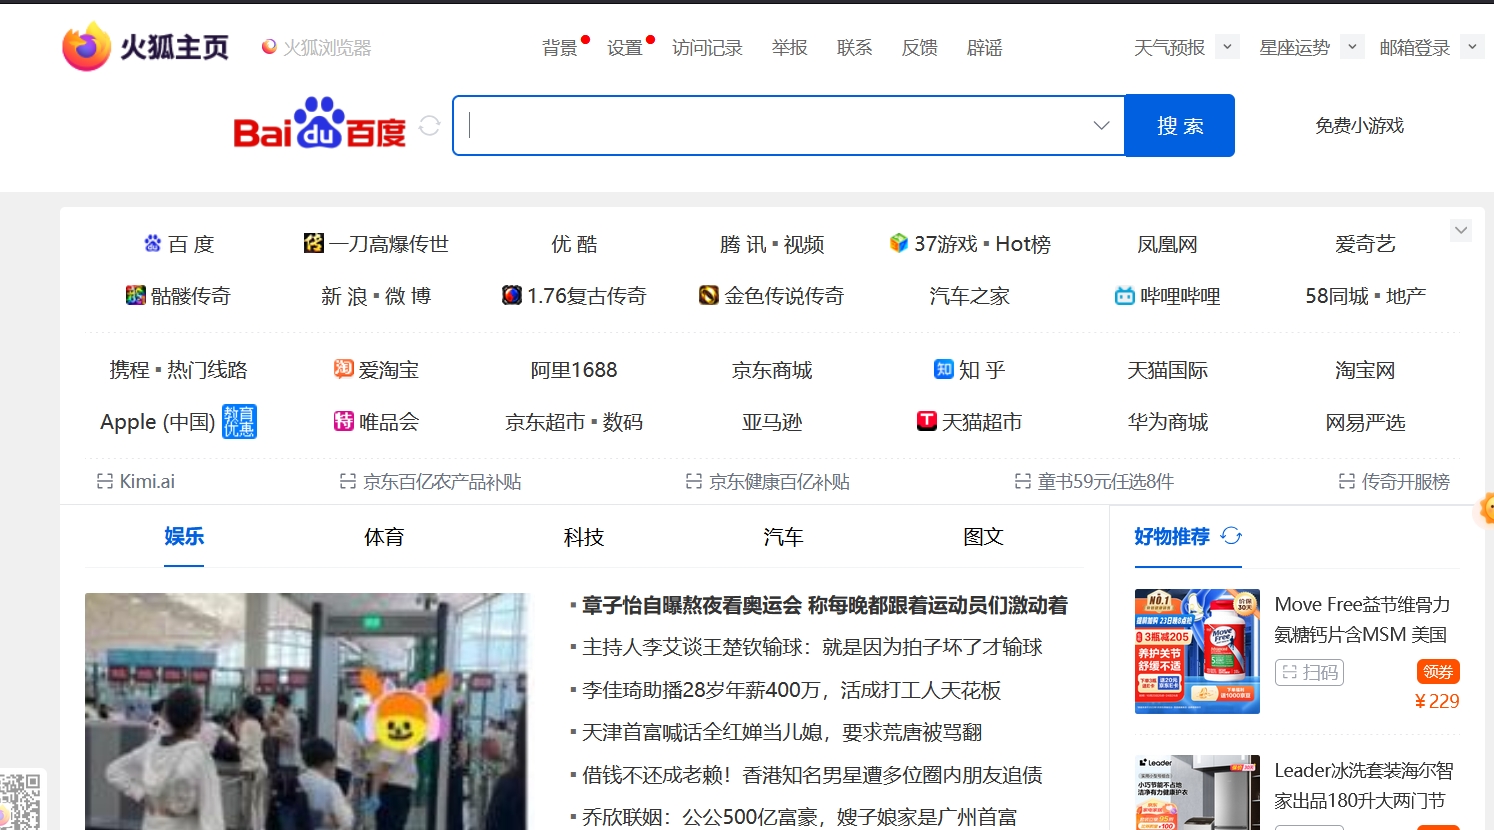Click the 联系 menu link

click(855, 48)
